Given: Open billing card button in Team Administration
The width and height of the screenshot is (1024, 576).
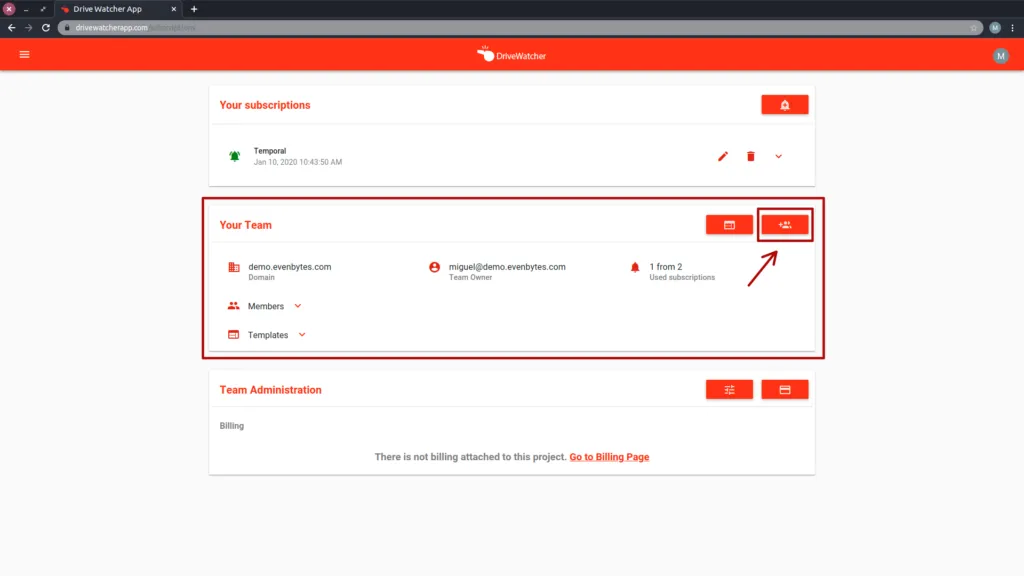Looking at the screenshot, I should pyautogui.click(x=784, y=390).
